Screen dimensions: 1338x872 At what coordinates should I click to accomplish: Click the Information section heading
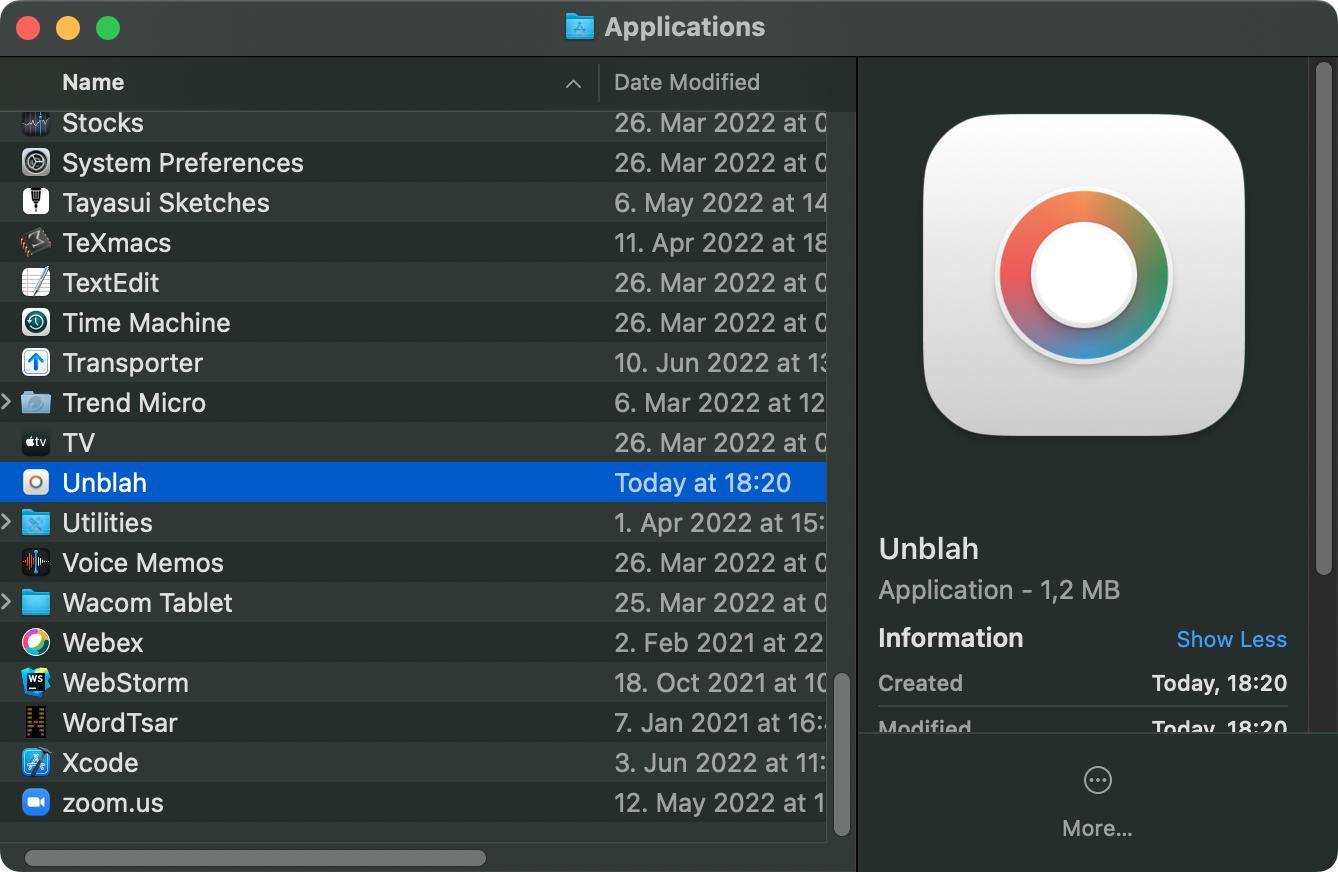[950, 638]
